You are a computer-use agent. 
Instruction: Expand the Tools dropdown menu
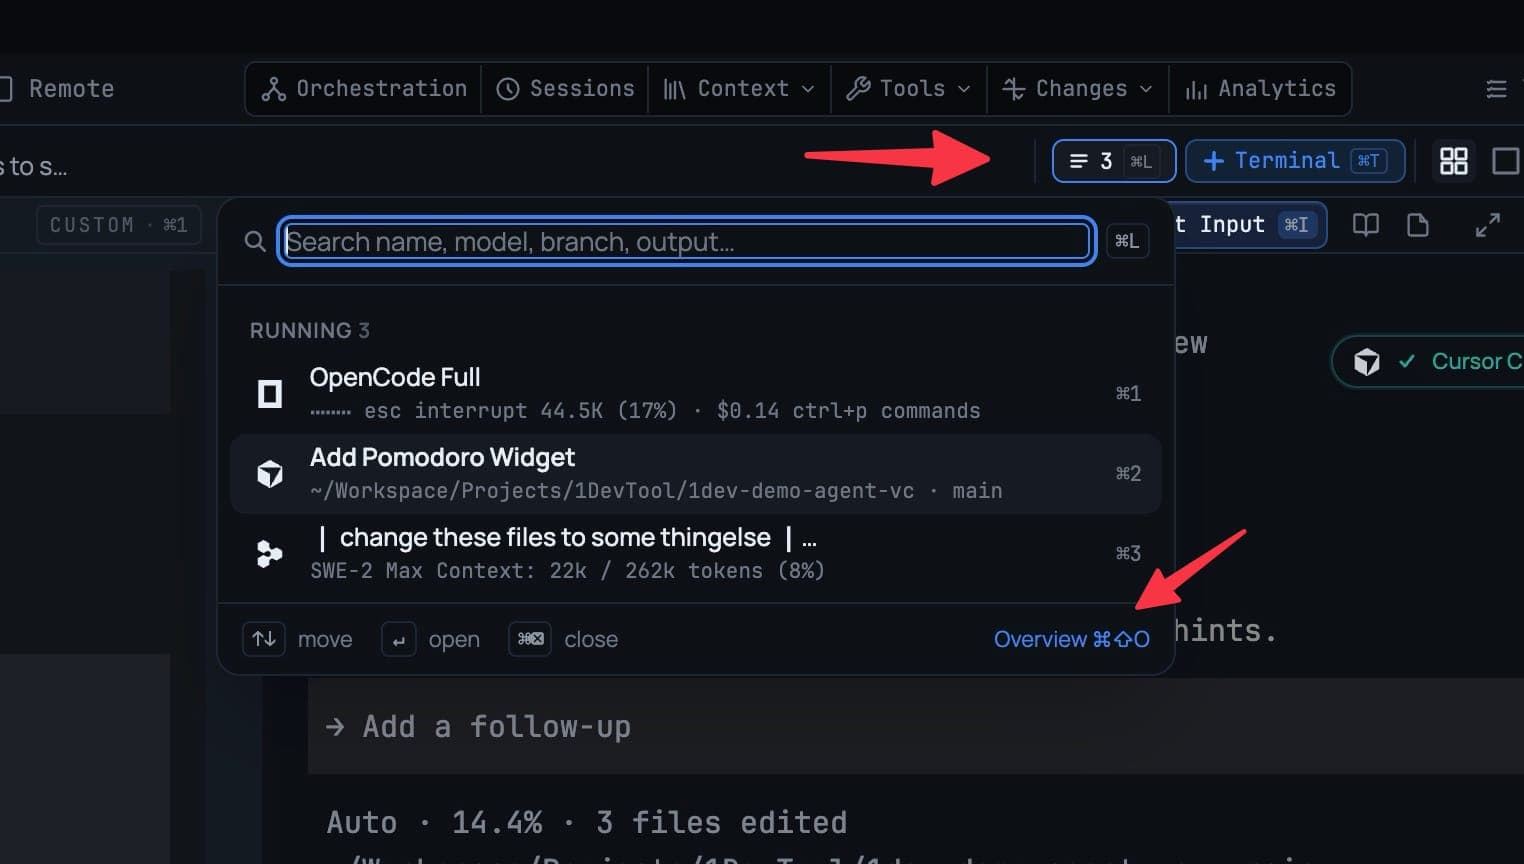[x=908, y=89]
